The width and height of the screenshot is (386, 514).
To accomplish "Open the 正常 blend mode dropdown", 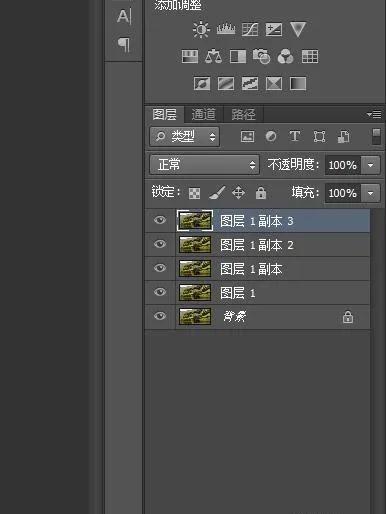I will coord(204,165).
